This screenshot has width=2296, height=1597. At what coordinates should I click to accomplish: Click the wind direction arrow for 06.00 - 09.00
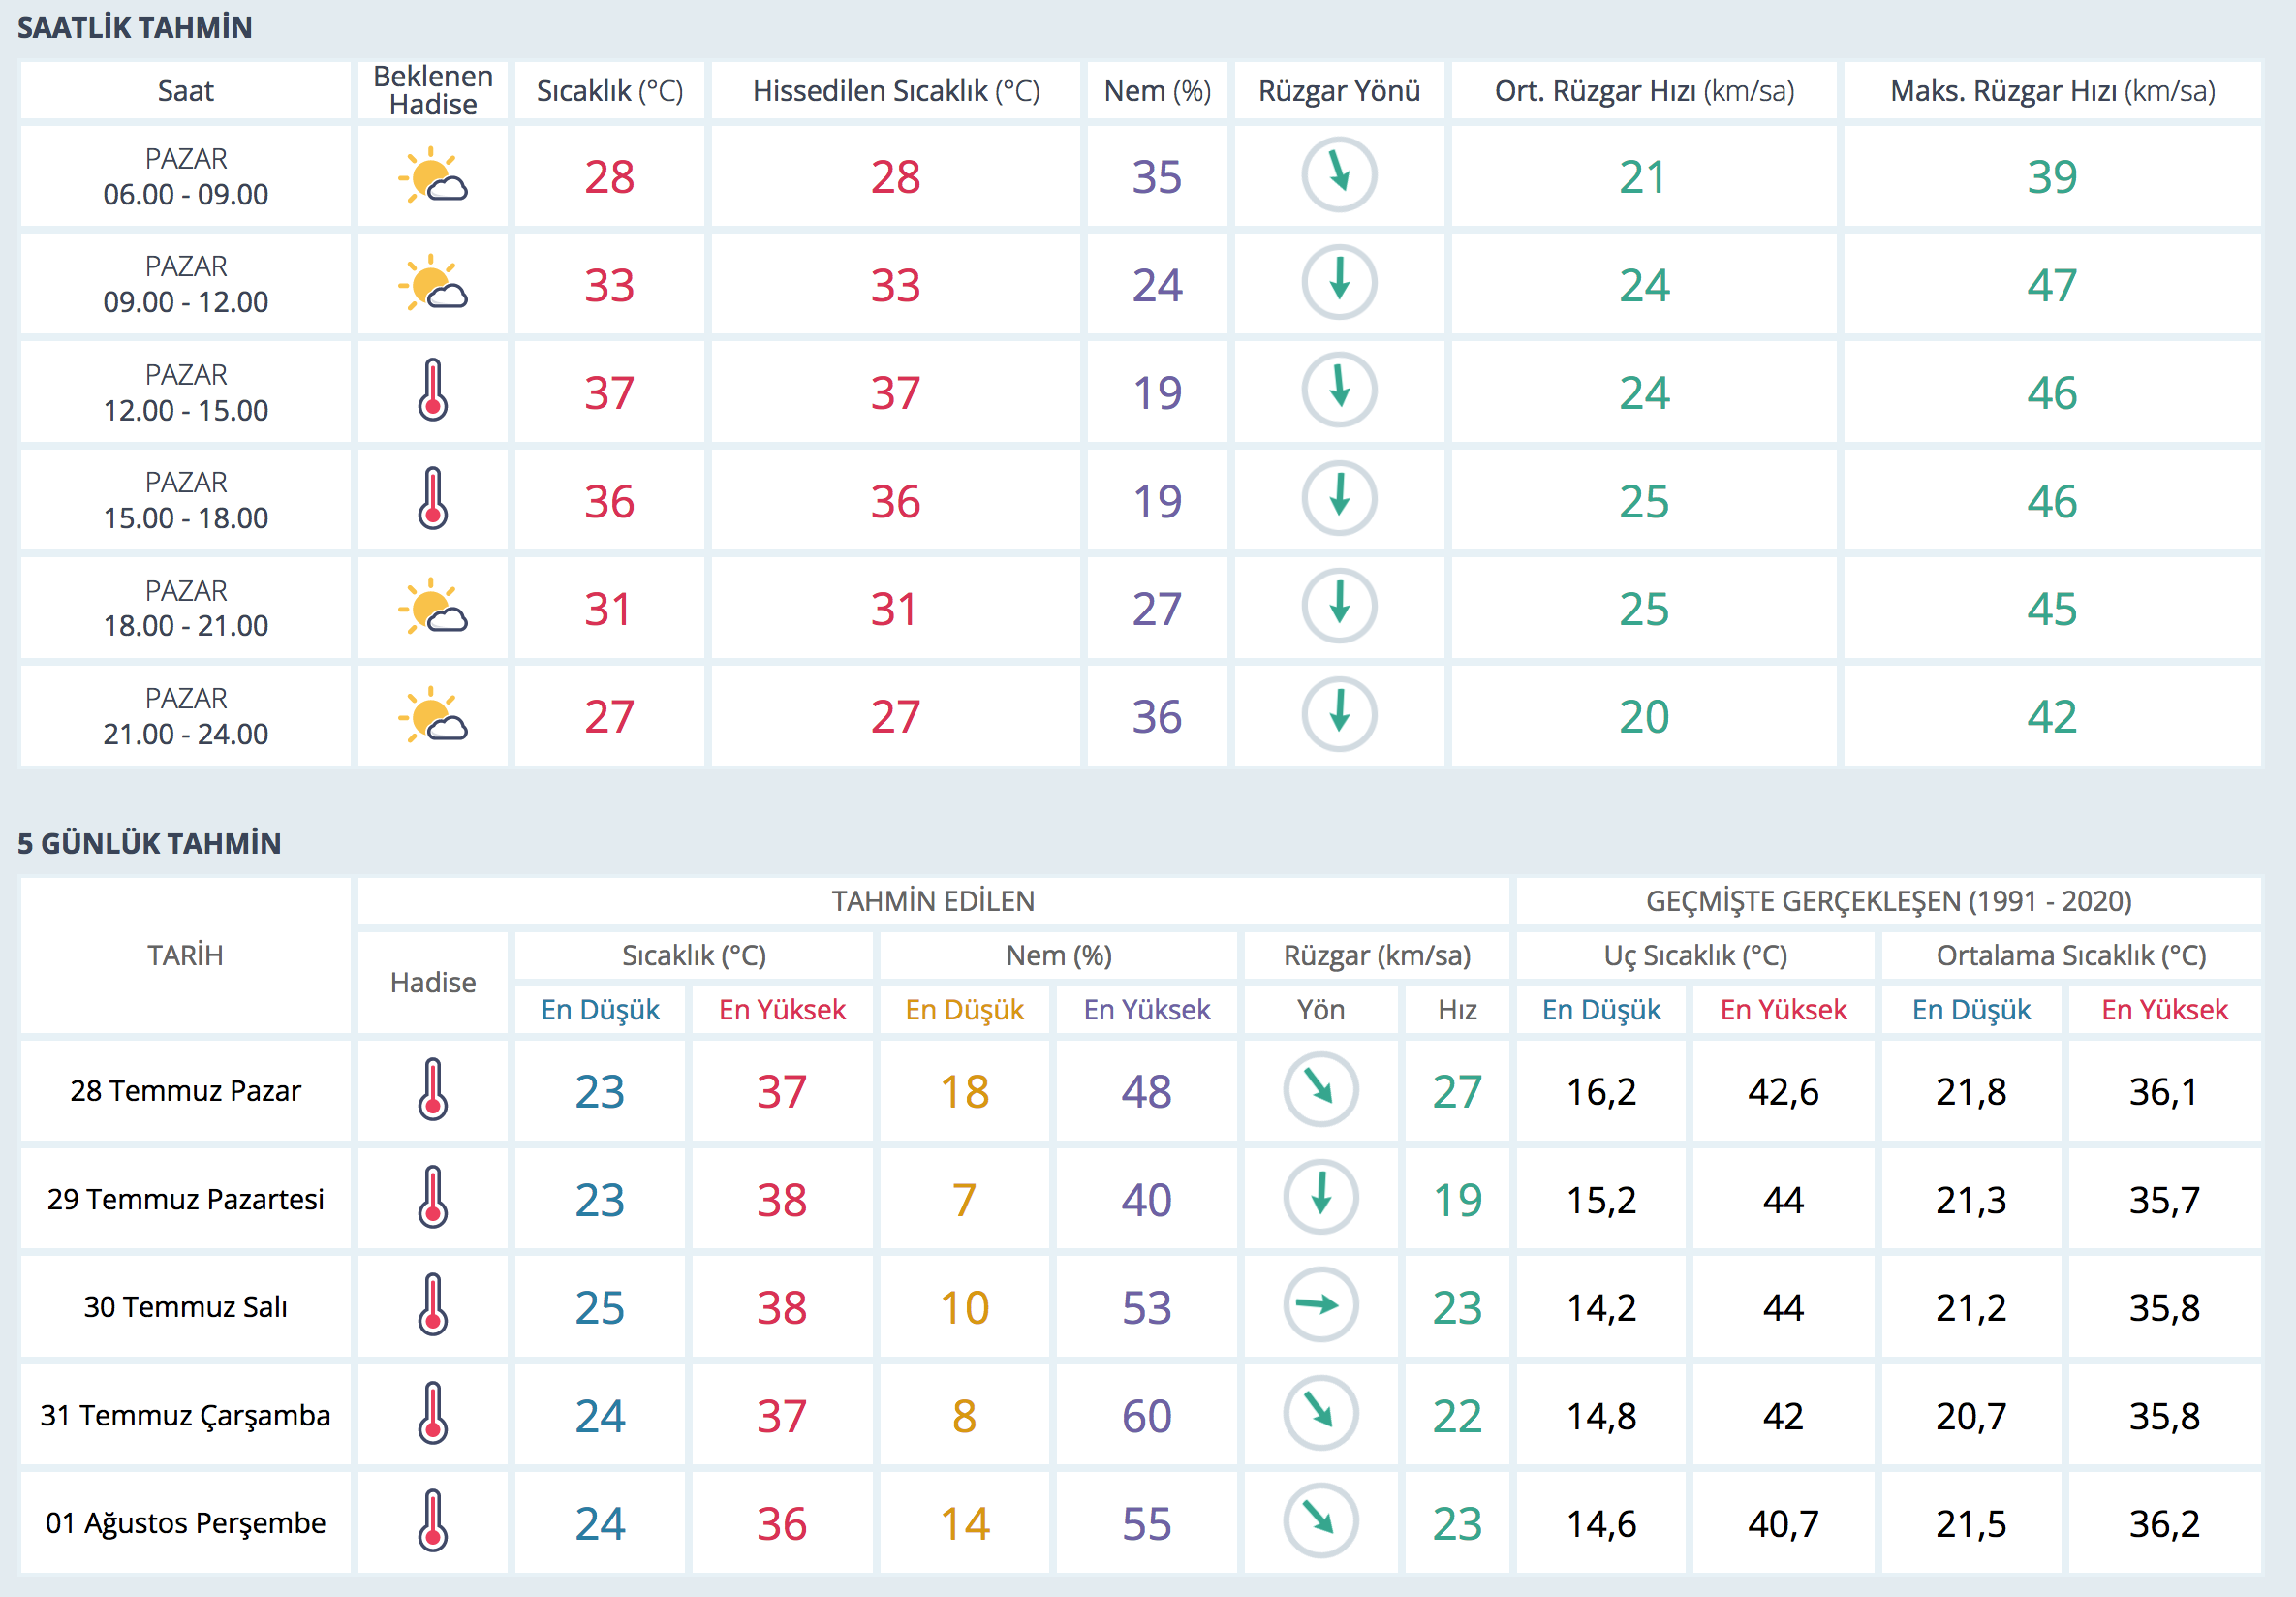[x=1339, y=175]
